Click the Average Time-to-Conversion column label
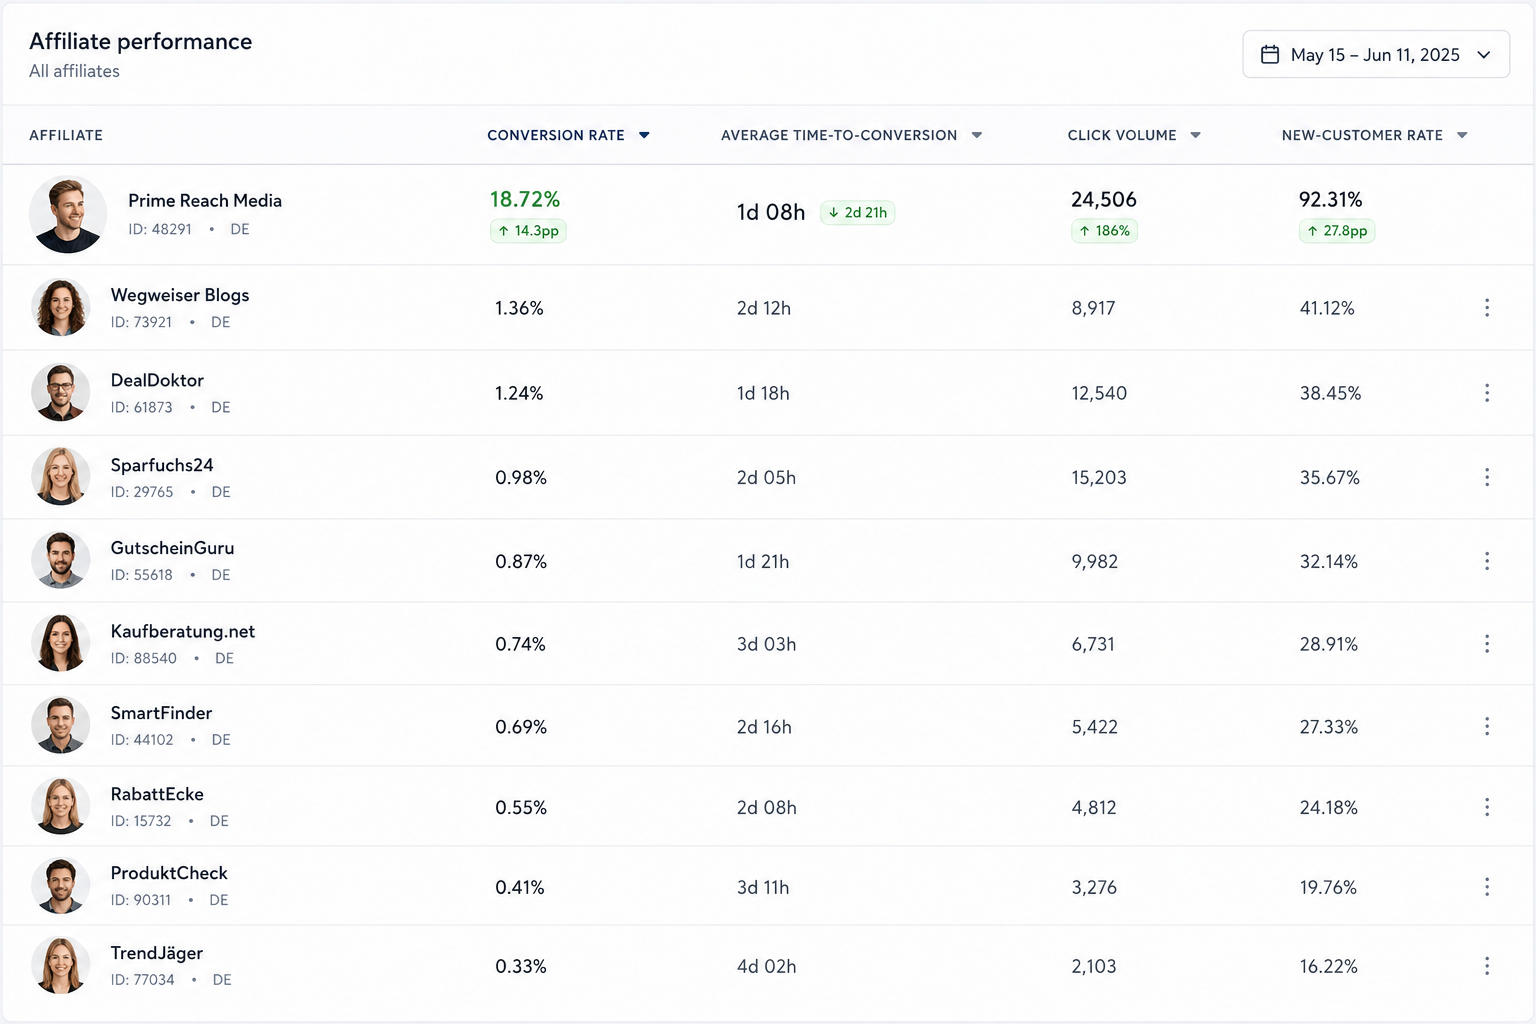 (839, 135)
